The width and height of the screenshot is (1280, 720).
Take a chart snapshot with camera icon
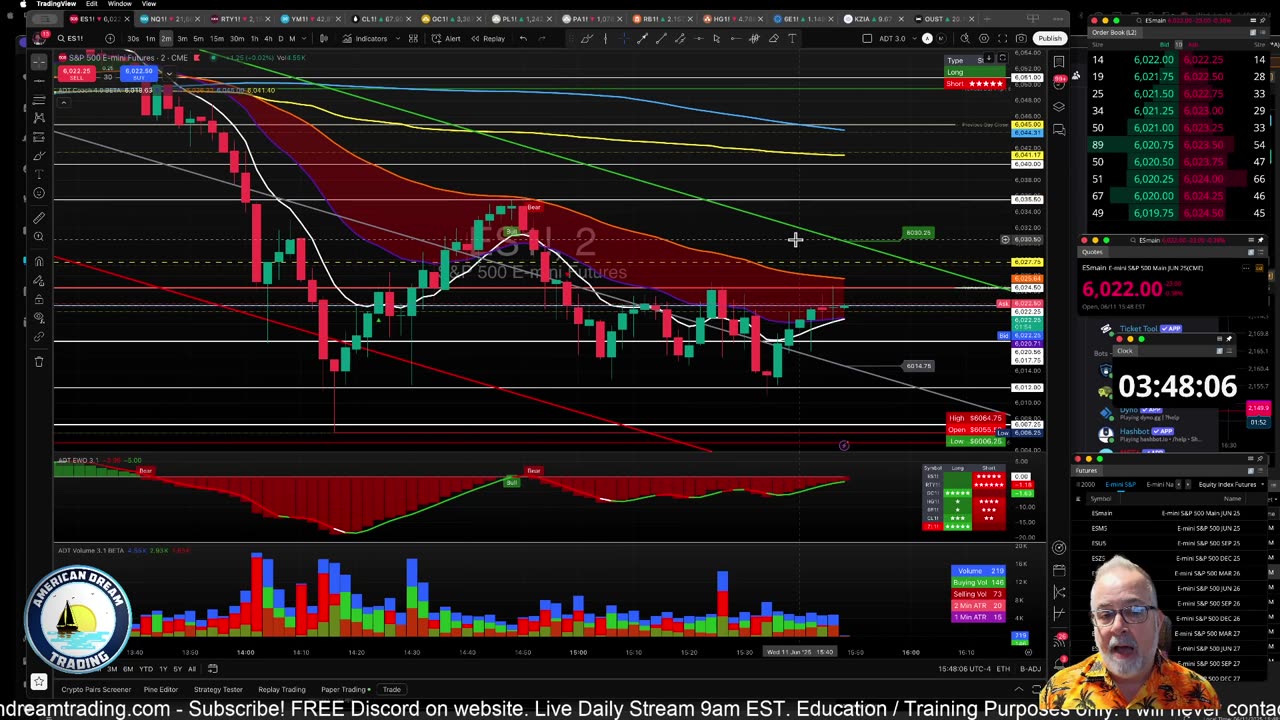click(1021, 38)
